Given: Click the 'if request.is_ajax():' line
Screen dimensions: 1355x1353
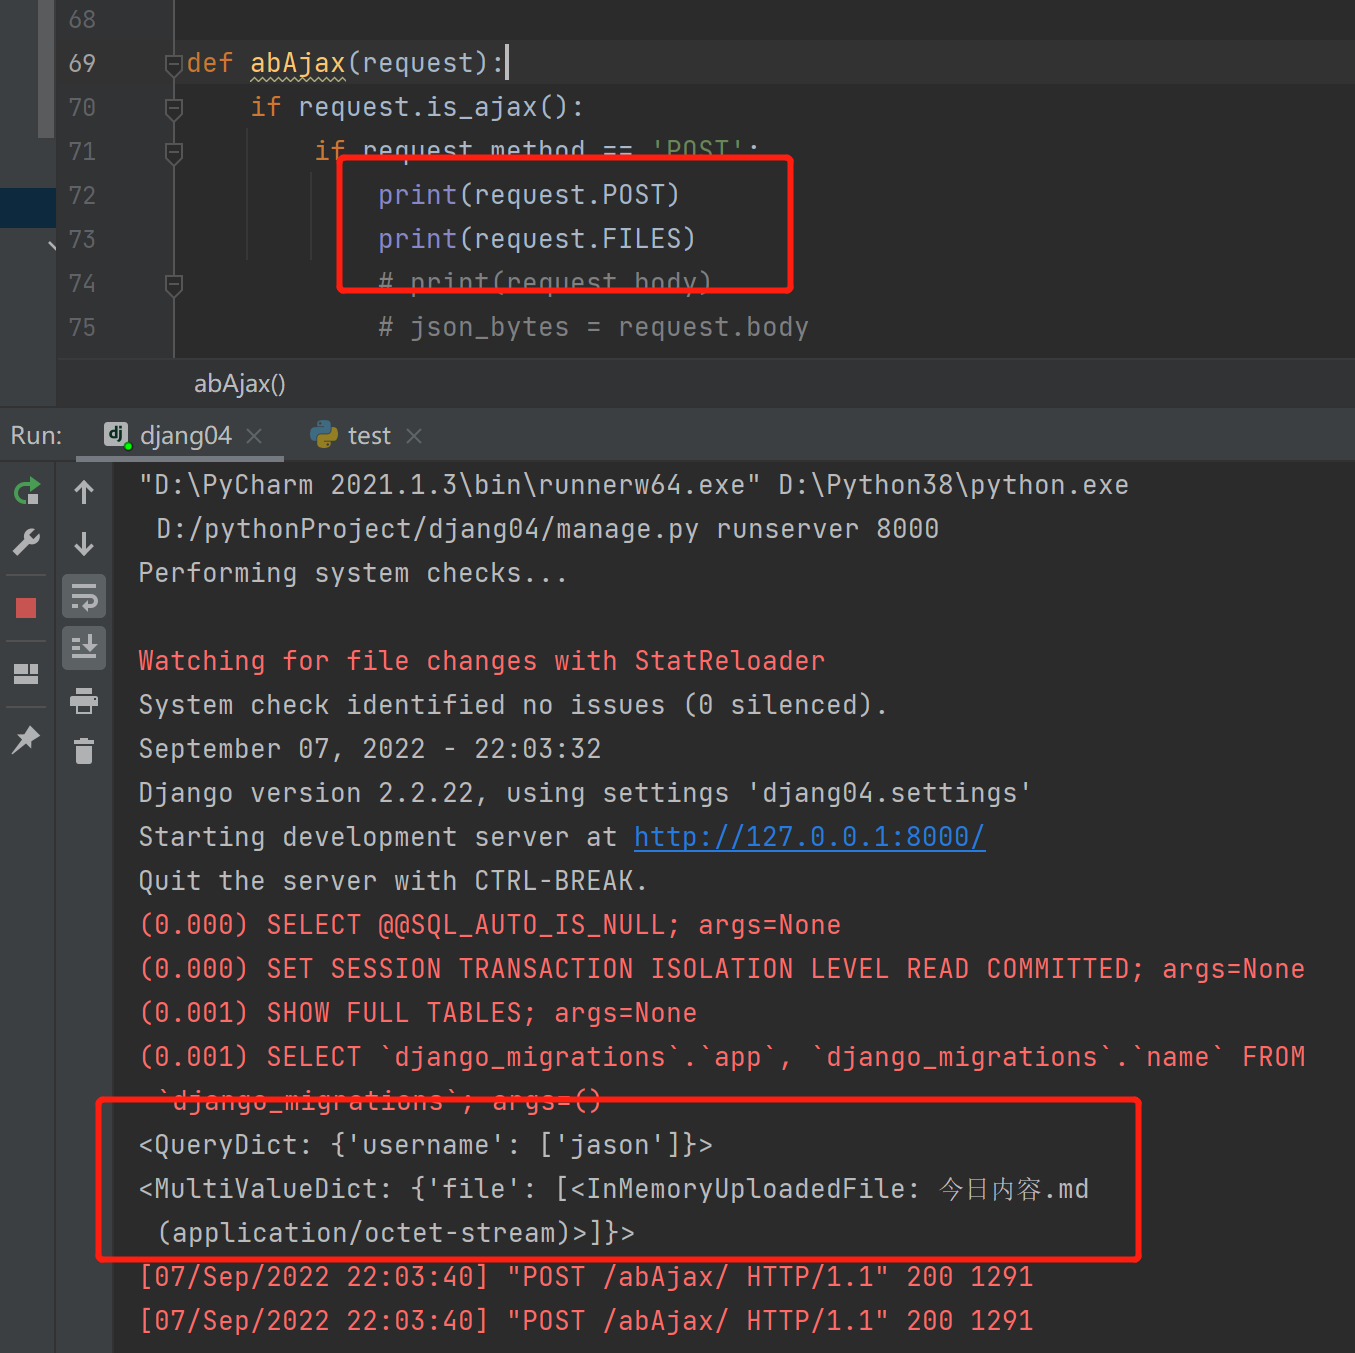Looking at the screenshot, I should click(x=417, y=107).
